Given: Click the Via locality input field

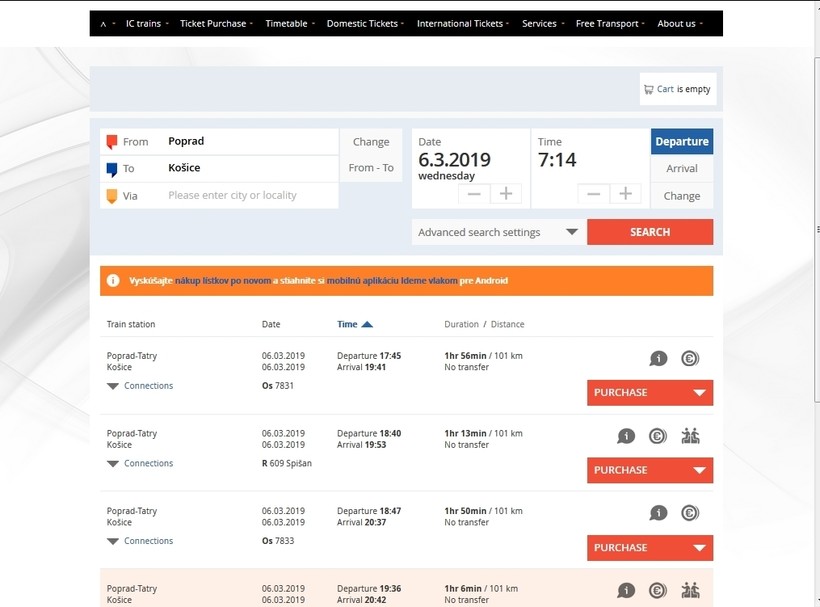Looking at the screenshot, I should 250,196.
